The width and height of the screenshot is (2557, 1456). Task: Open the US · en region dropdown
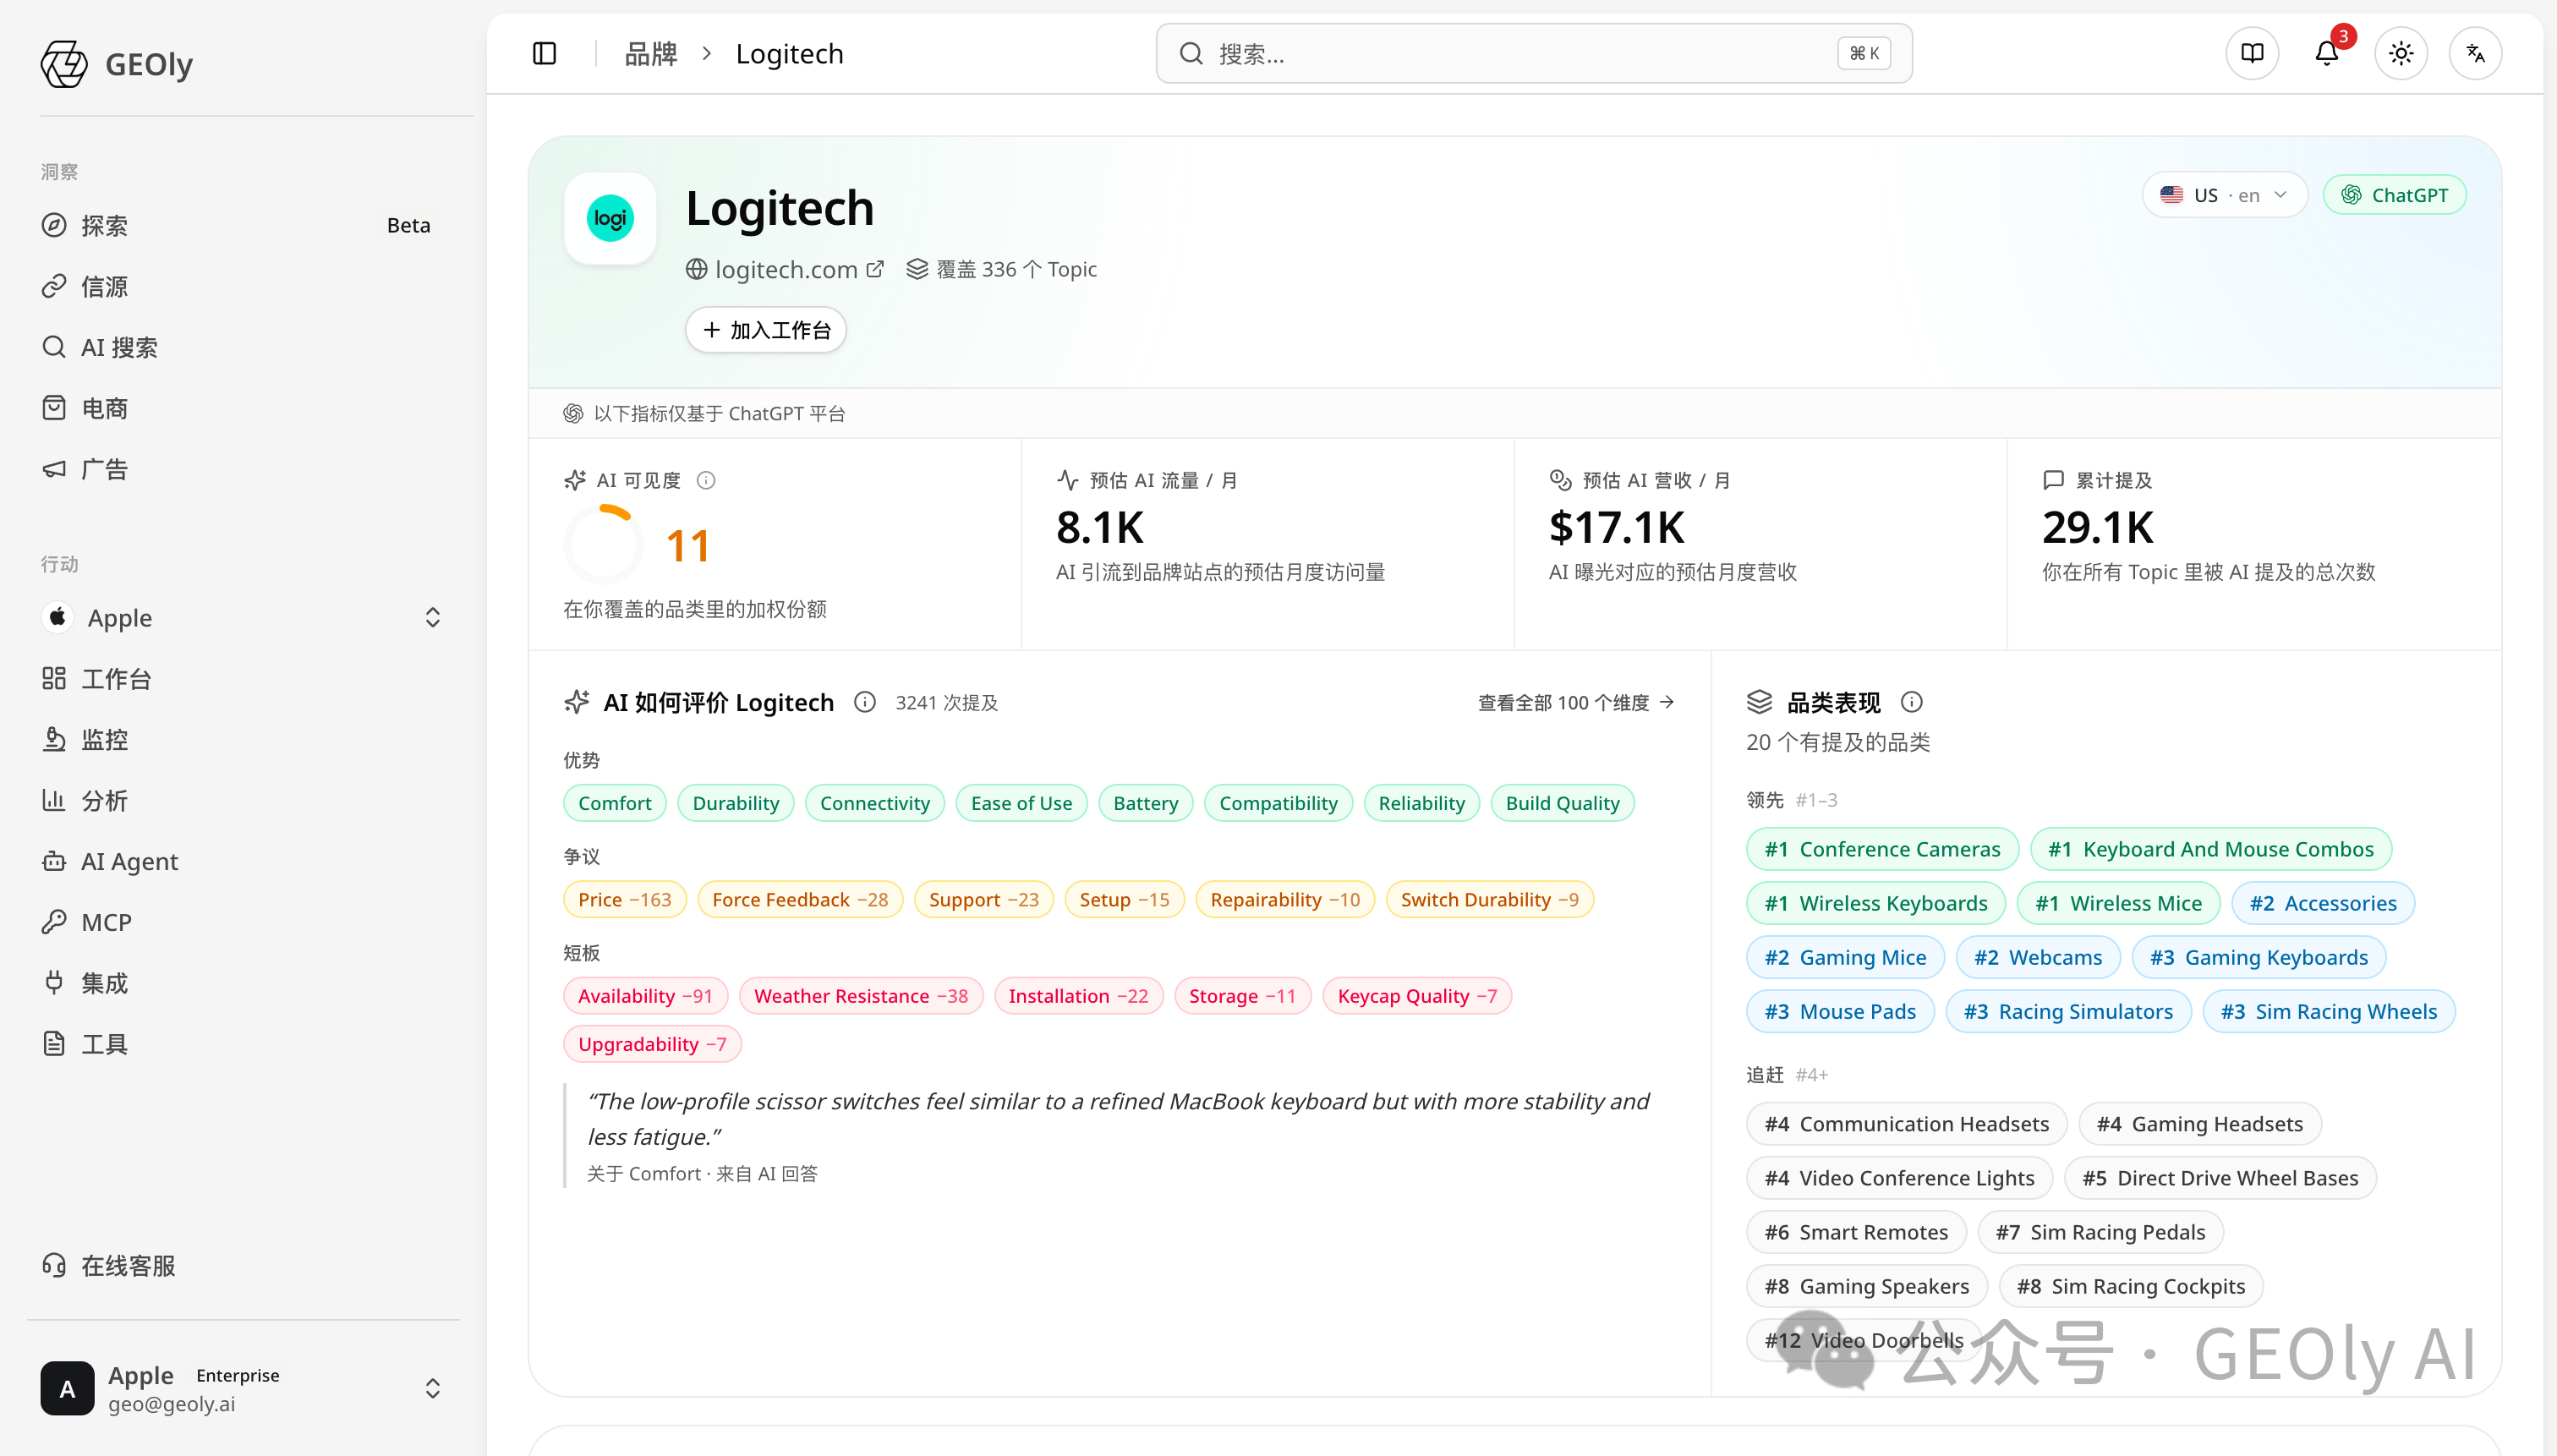(2223, 195)
